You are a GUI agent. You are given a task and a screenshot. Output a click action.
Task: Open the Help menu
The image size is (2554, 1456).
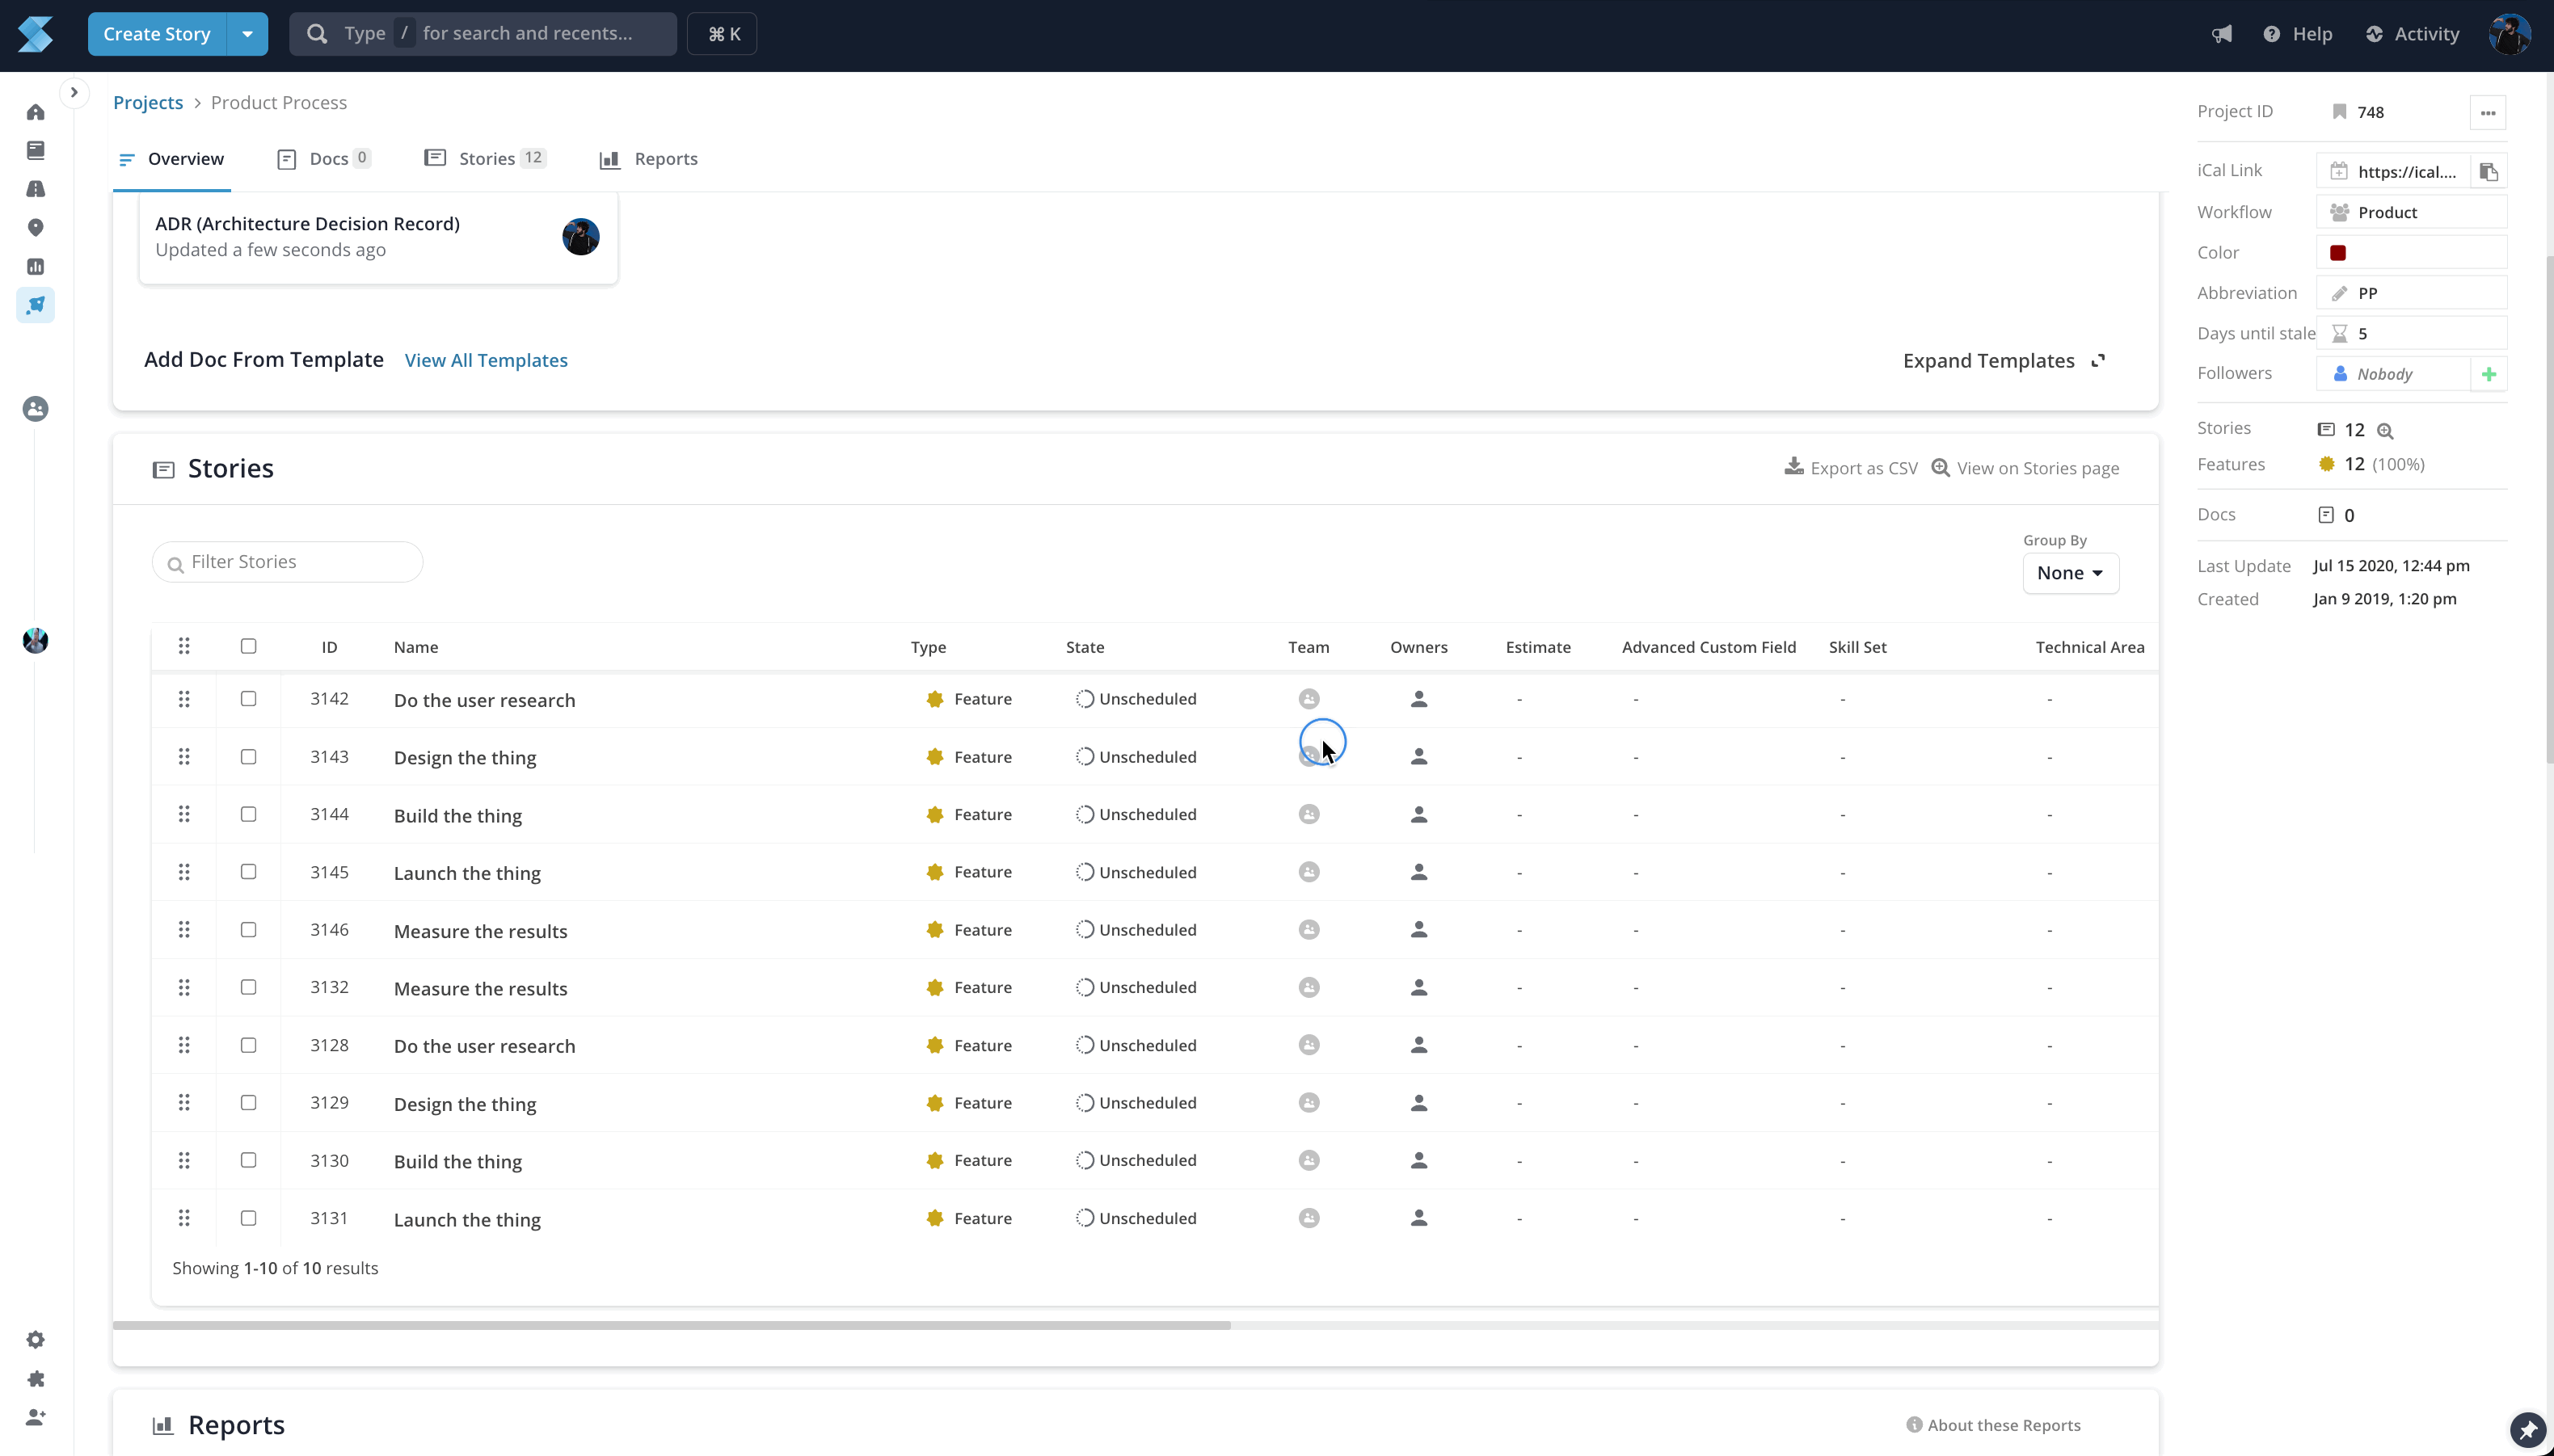(2297, 34)
